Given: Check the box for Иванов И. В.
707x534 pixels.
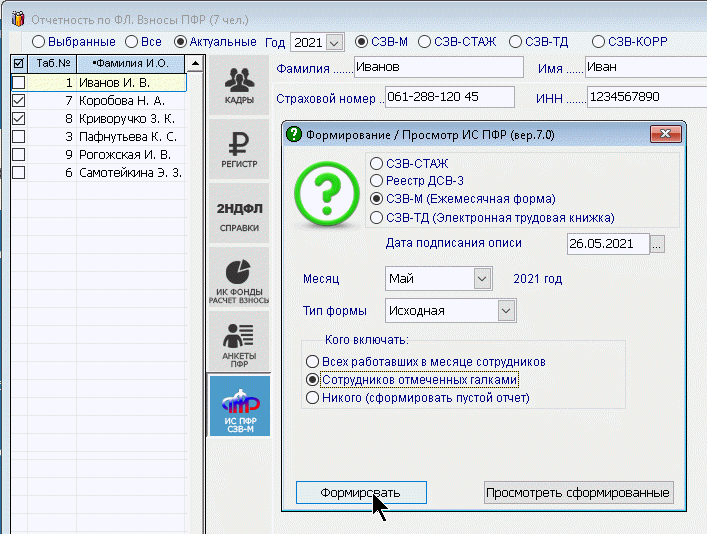Looking at the screenshot, I should pos(18,83).
